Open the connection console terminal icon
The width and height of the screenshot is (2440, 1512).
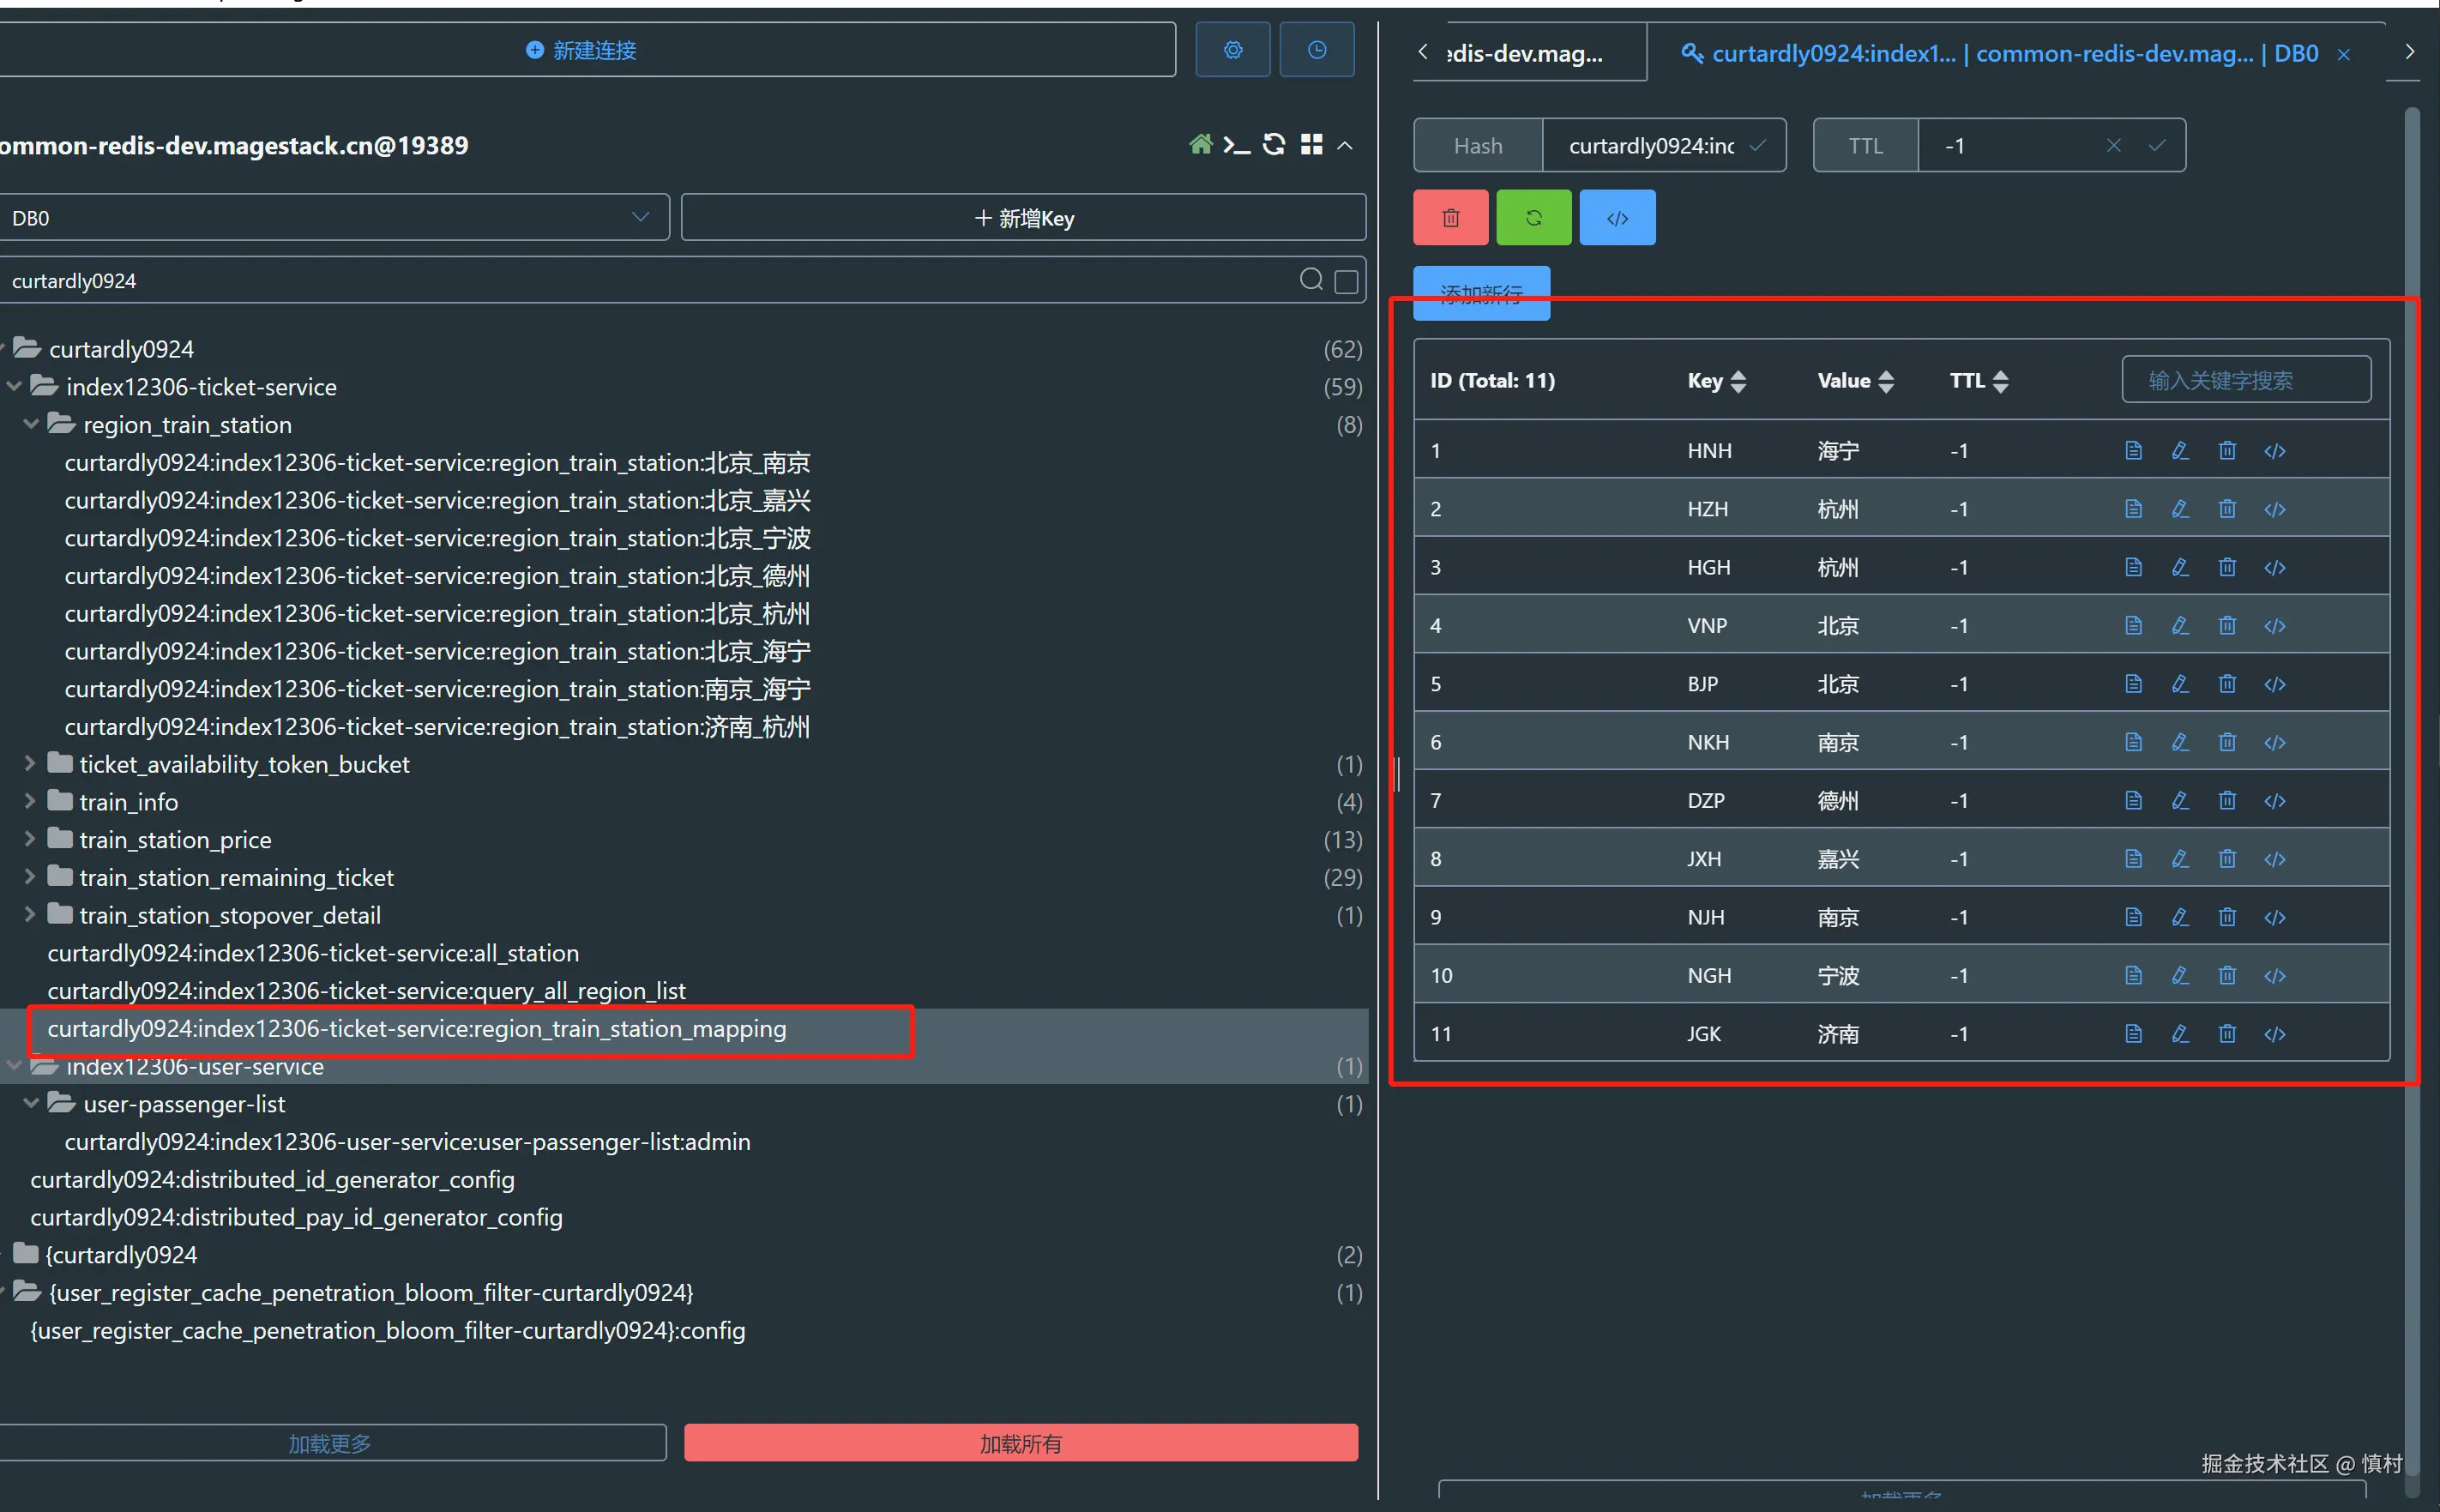[1236, 145]
